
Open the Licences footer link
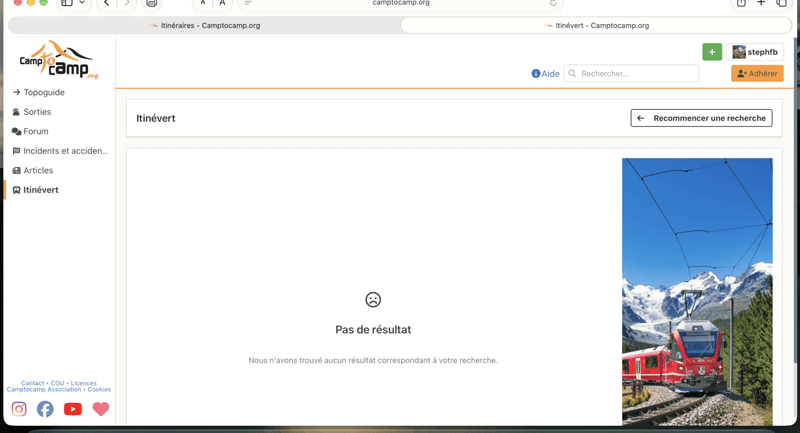click(x=84, y=383)
